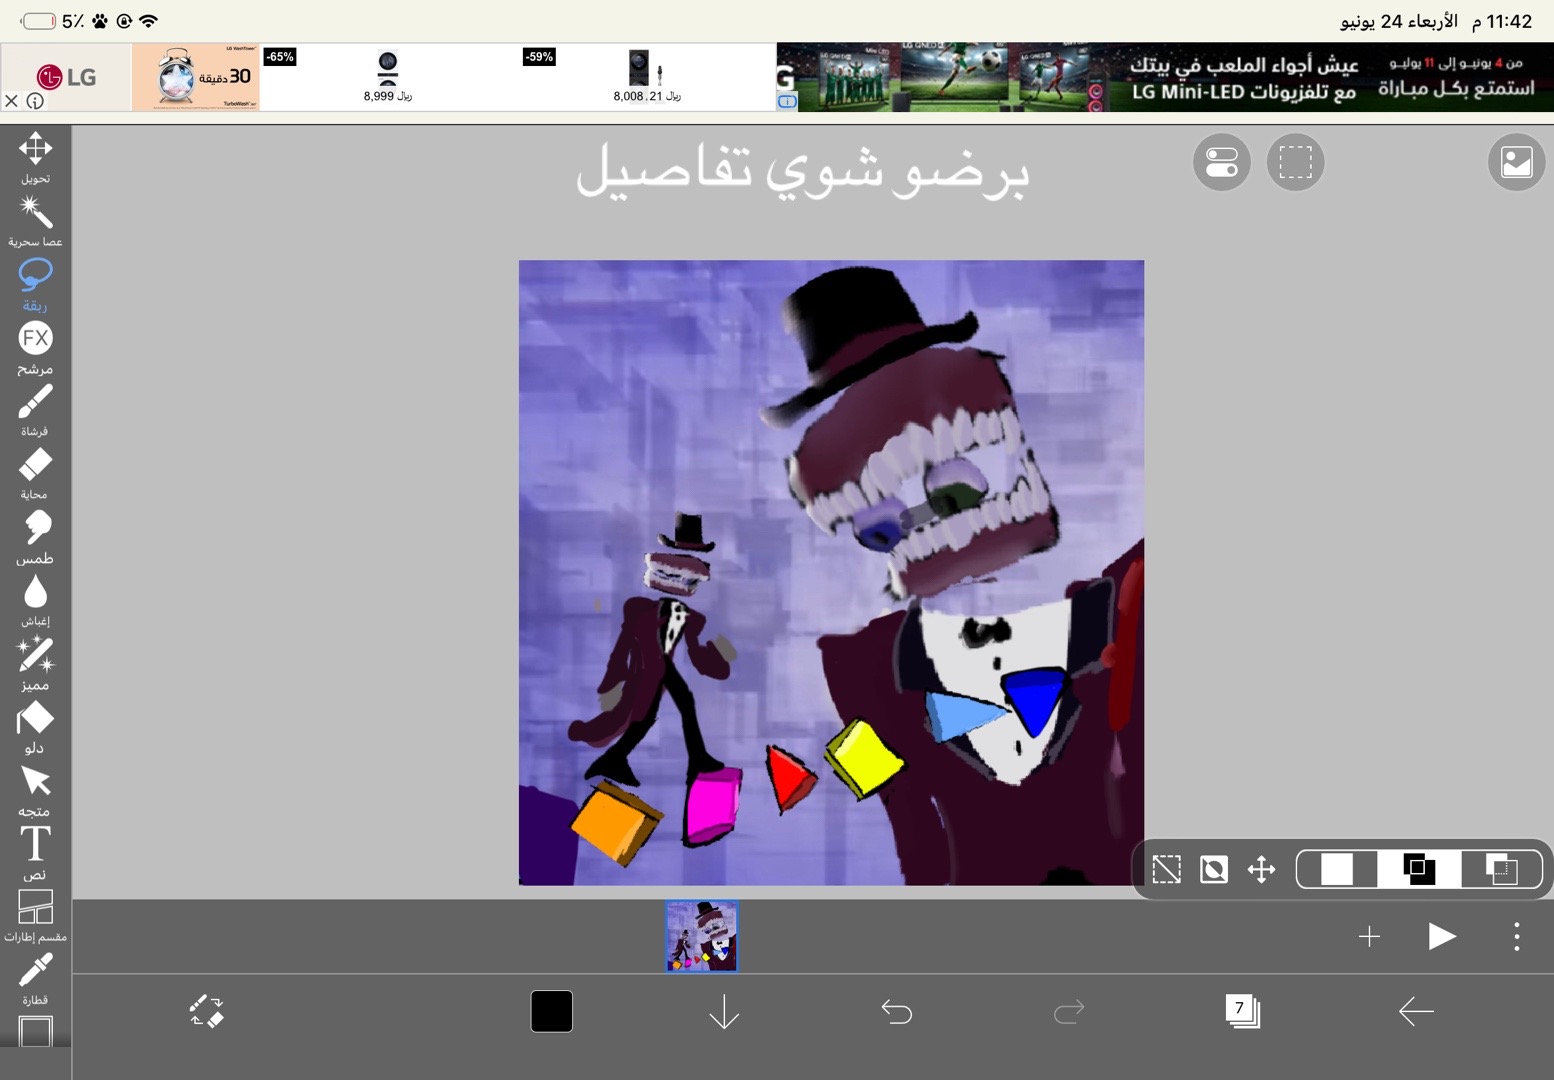Screen dimensions: 1554x1080
Task: Select the Special effects tool (مميز)
Action: point(35,663)
